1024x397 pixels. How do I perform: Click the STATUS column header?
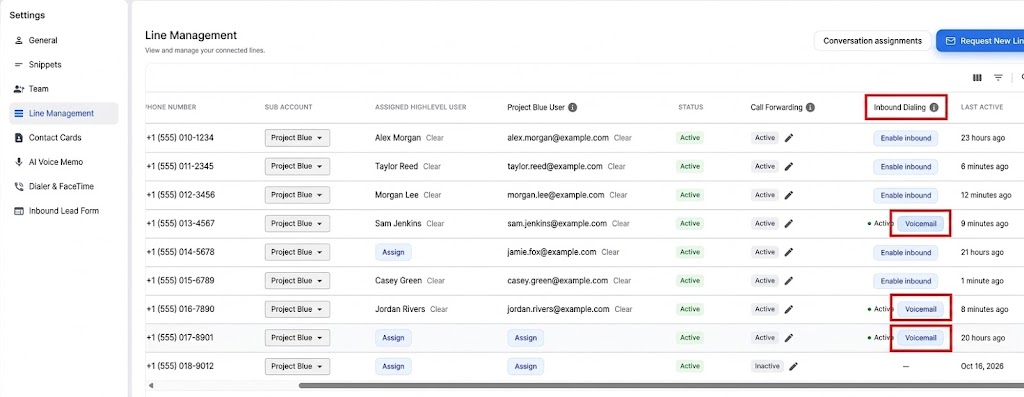(x=690, y=107)
